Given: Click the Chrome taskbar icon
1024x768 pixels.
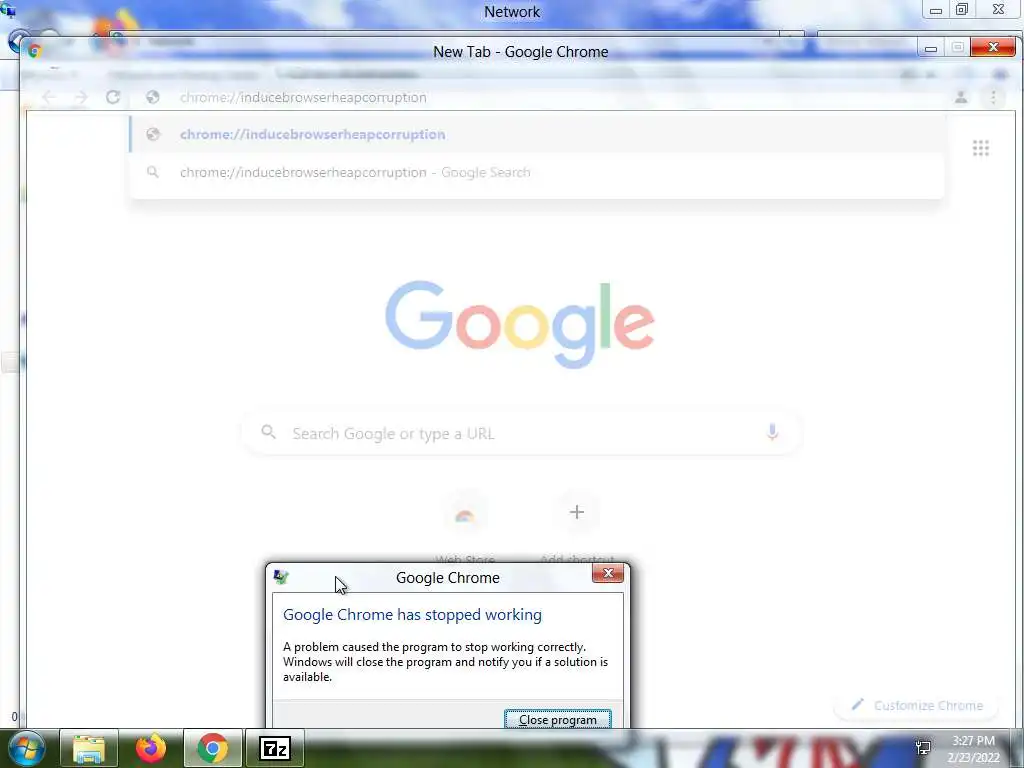Looking at the screenshot, I should click(212, 748).
